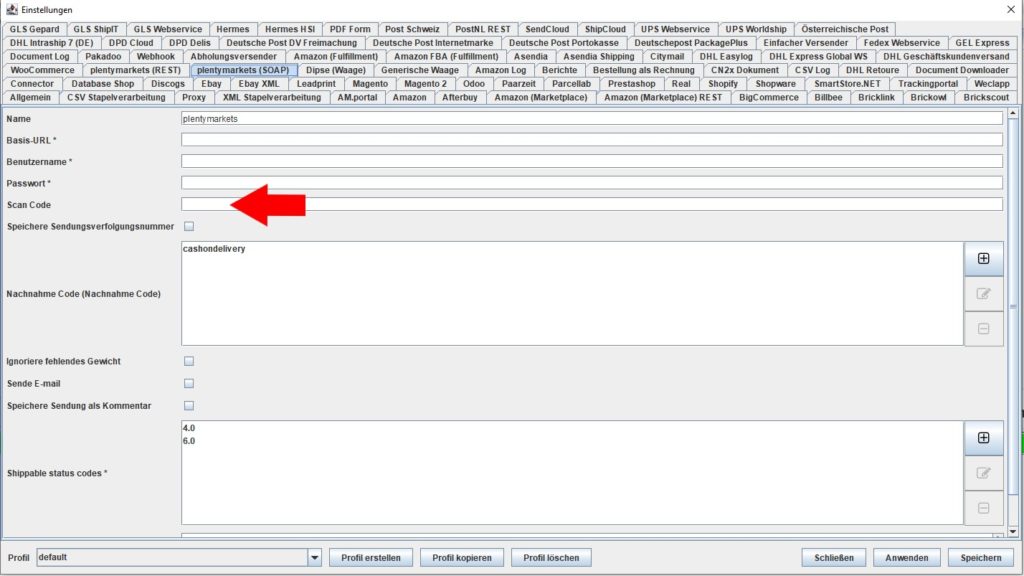Click scrollbar up arrow in settings panel
The width and height of the screenshot is (1024, 576).
point(1013,113)
